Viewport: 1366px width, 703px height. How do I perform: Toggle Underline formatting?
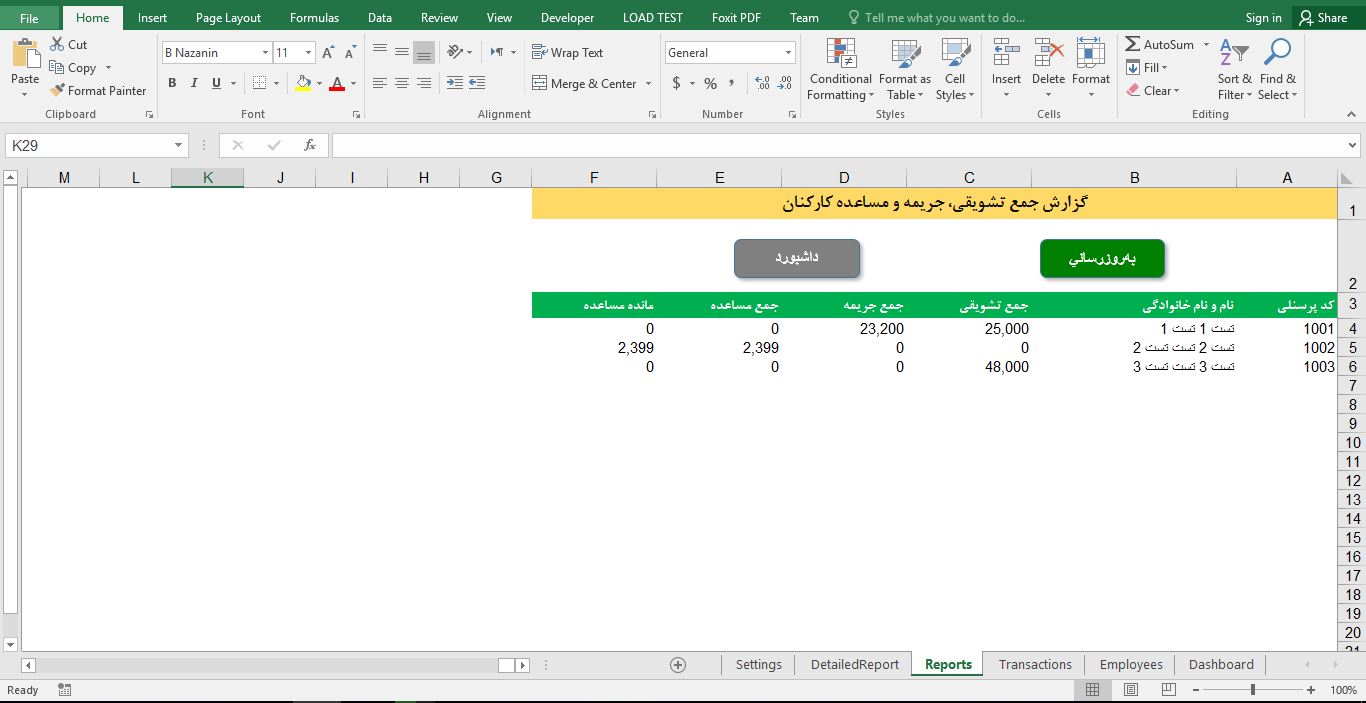(216, 83)
